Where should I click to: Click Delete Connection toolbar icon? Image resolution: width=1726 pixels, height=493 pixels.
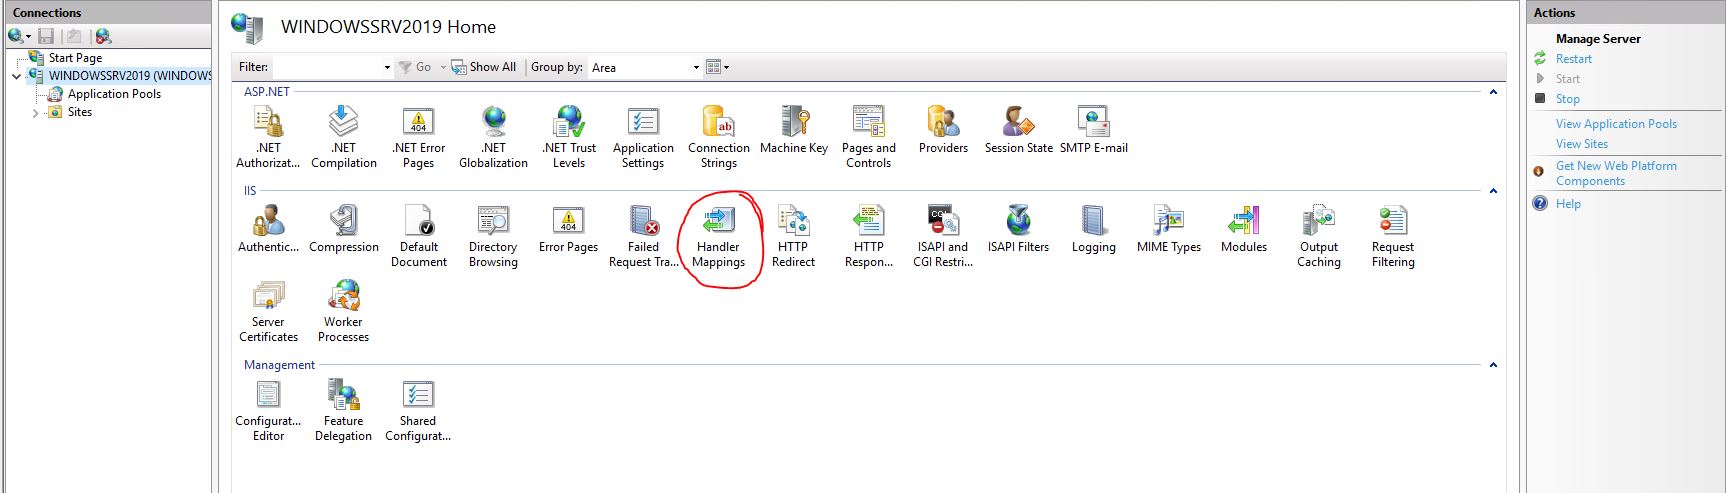[x=103, y=36]
